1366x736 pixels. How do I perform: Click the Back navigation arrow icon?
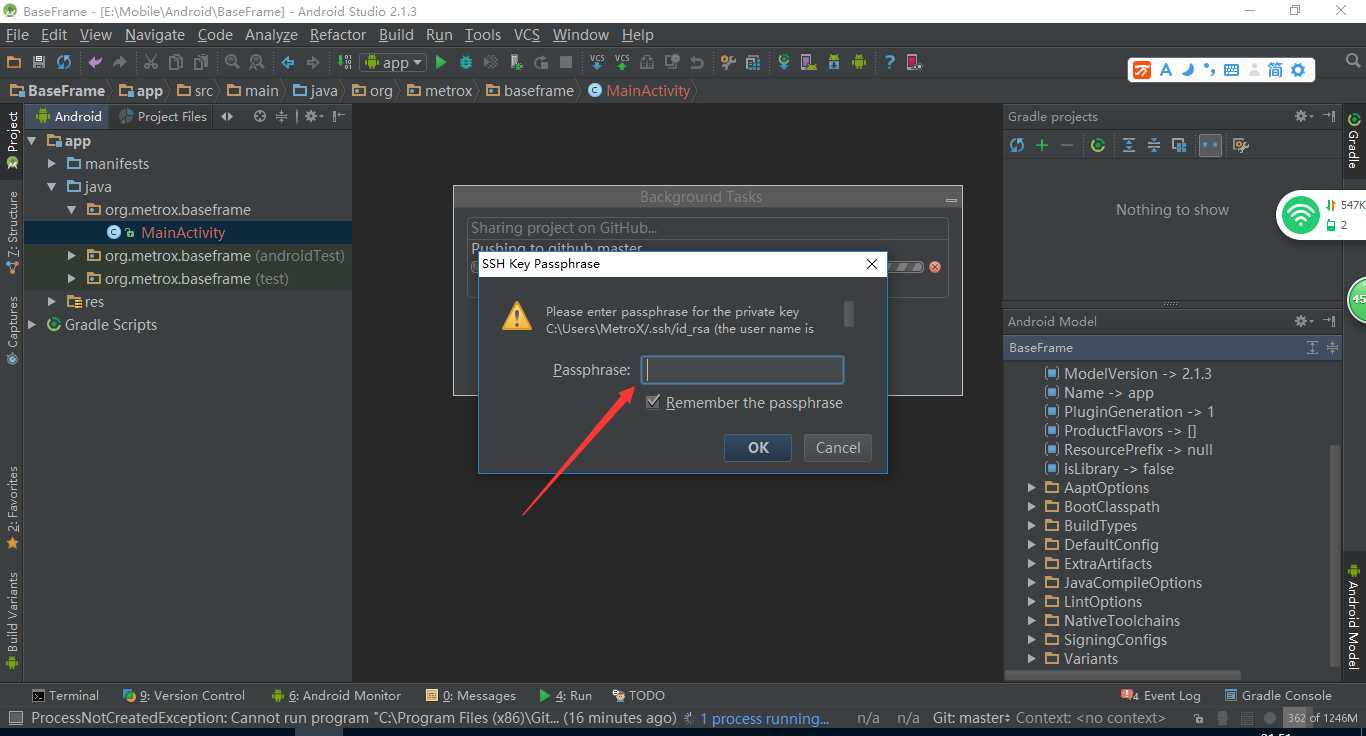click(x=288, y=62)
